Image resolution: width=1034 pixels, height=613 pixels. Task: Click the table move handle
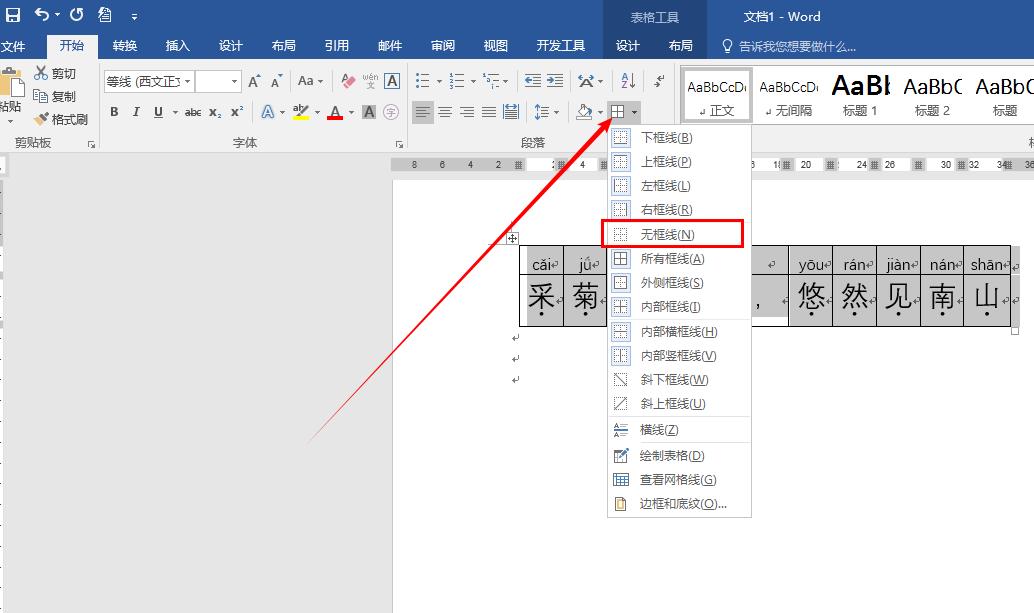(512, 238)
